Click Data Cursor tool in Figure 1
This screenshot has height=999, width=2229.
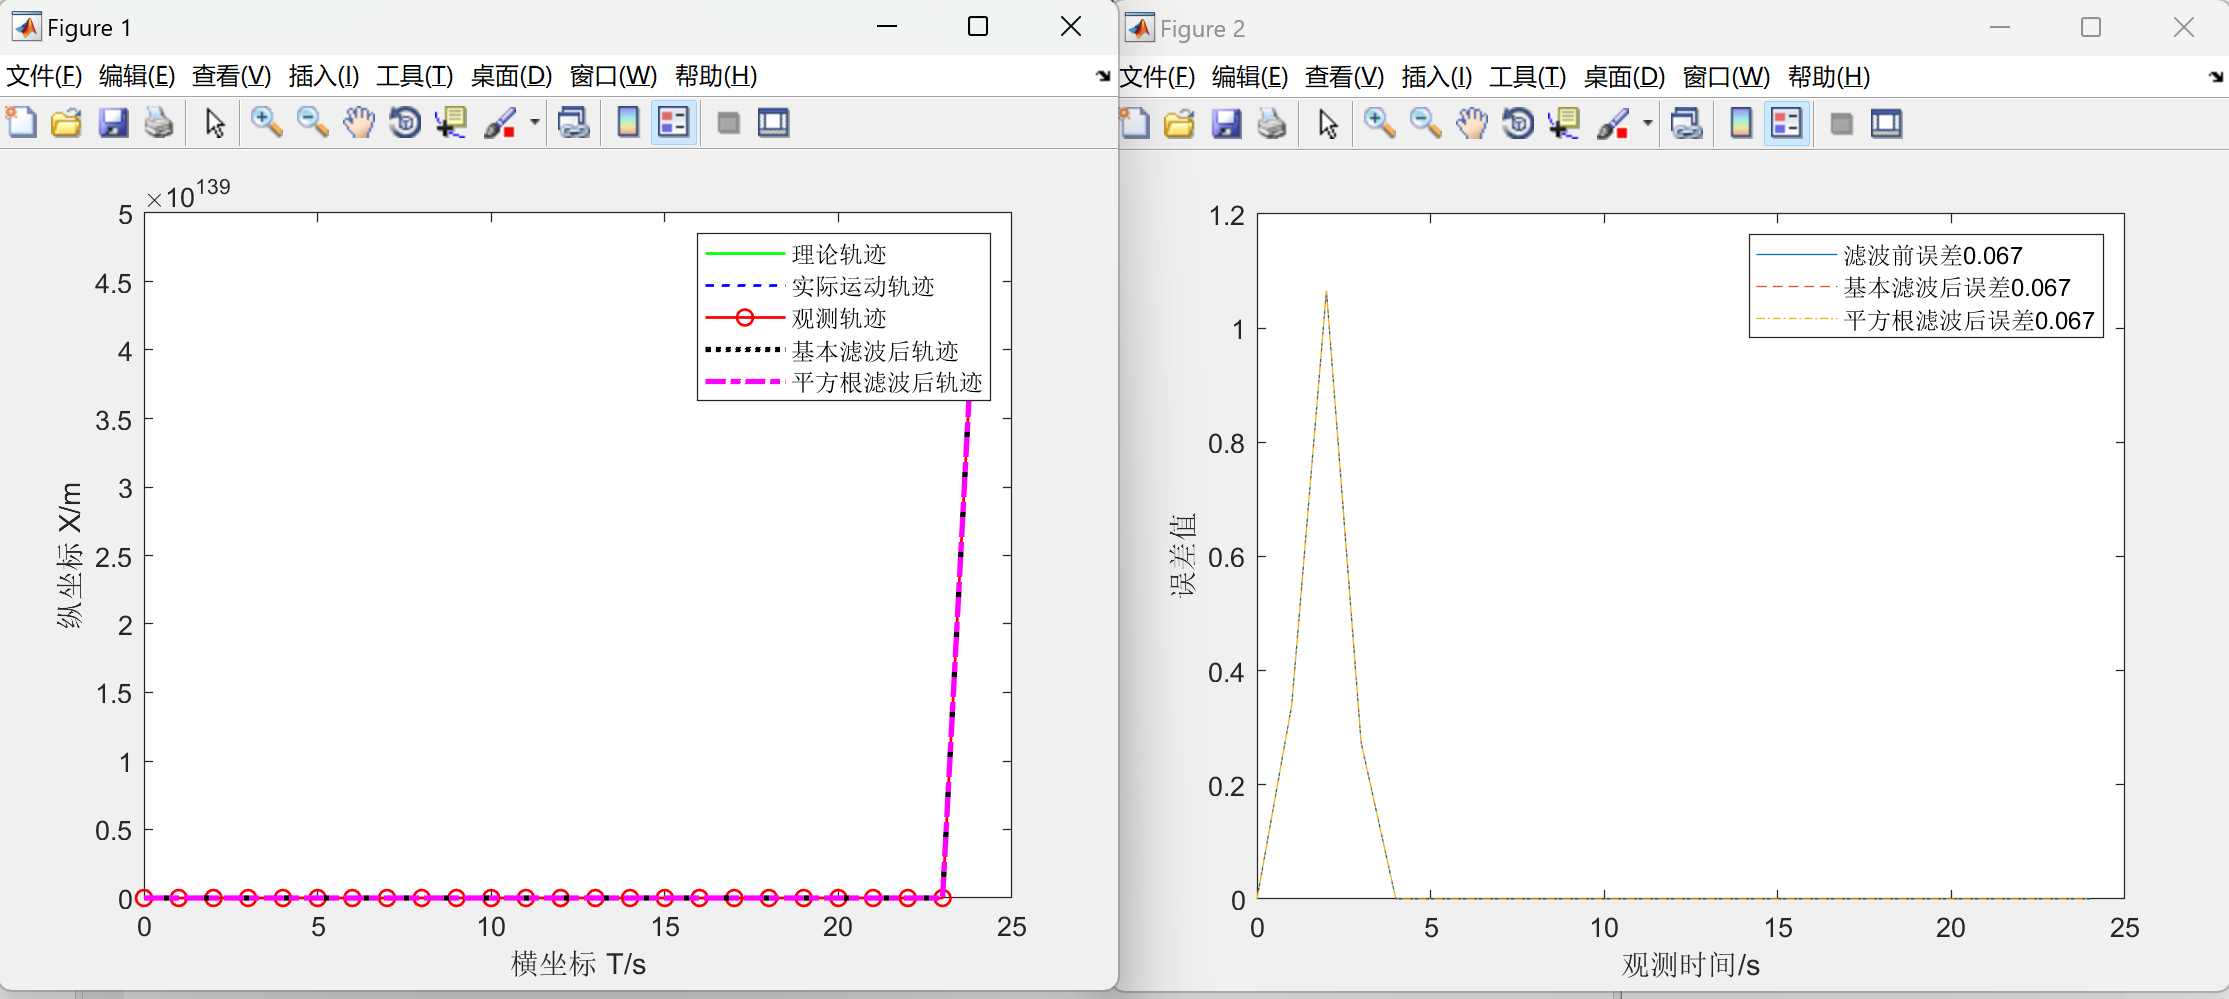click(451, 123)
